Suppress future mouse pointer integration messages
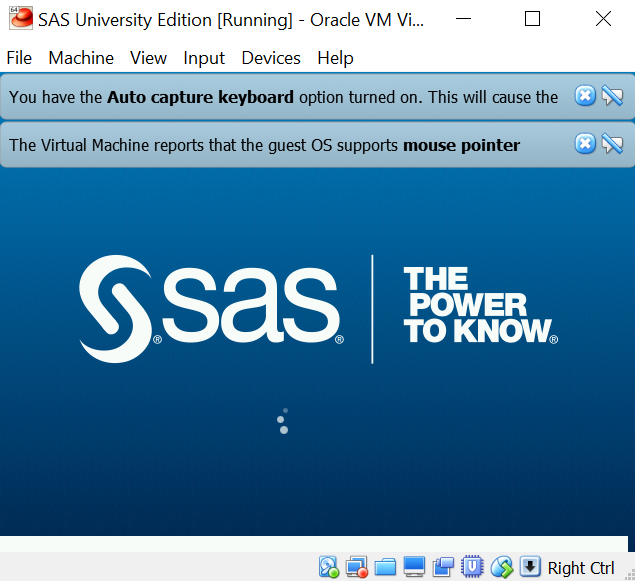The width and height of the screenshot is (635, 581). [612, 144]
